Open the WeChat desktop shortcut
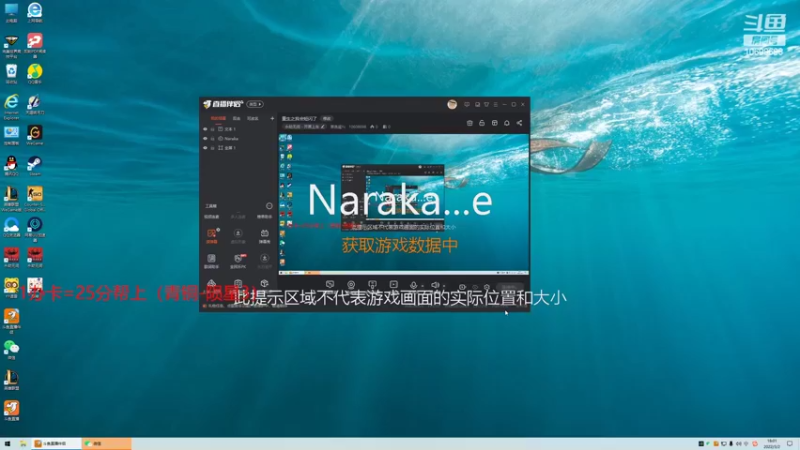 point(11,350)
